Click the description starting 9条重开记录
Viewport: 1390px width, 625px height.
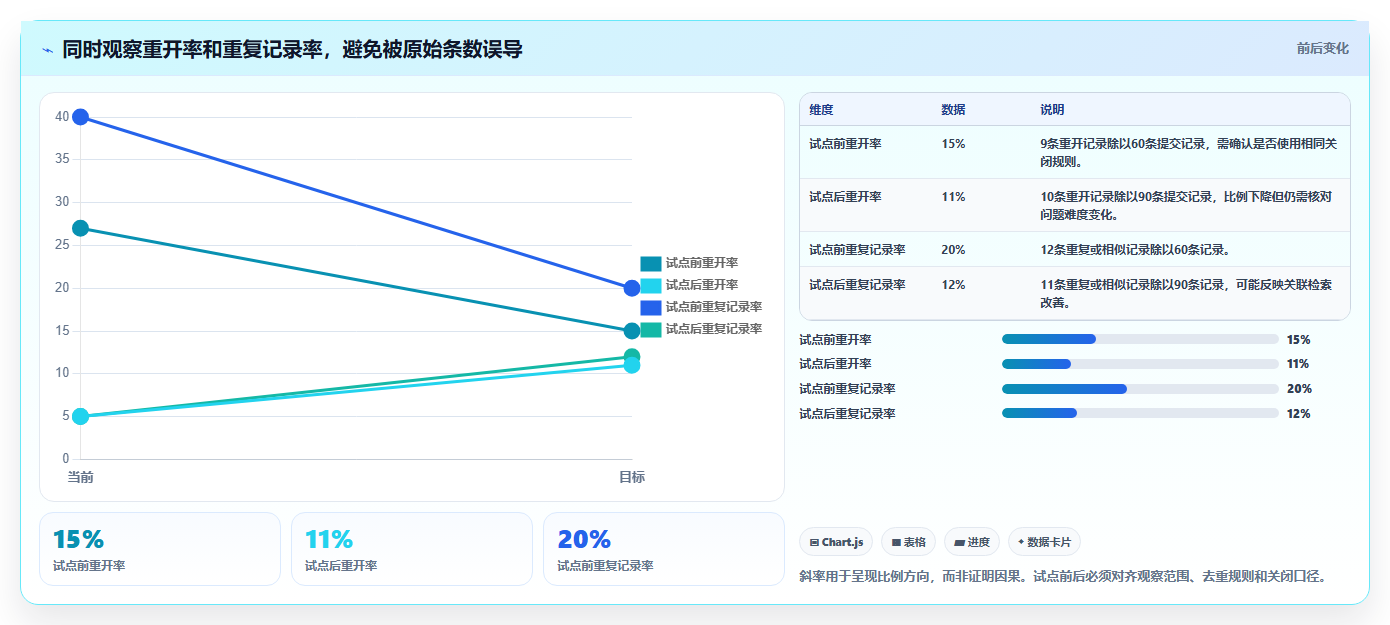tap(1189, 152)
